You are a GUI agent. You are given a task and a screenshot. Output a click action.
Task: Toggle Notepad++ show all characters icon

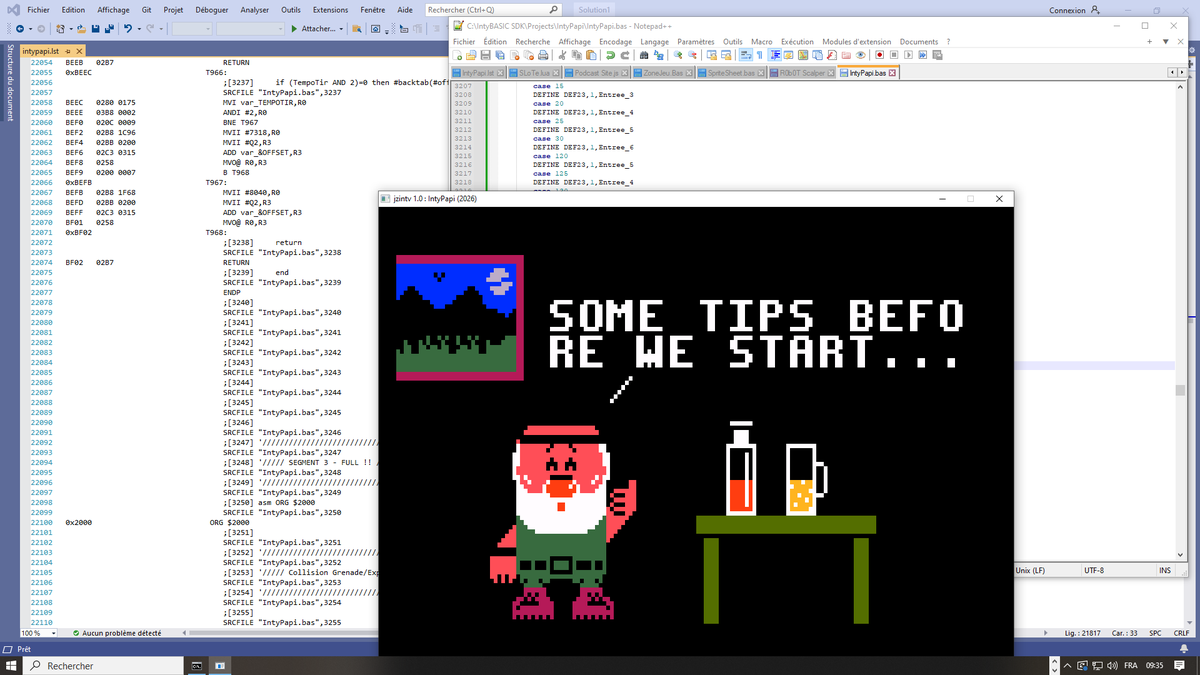point(759,55)
